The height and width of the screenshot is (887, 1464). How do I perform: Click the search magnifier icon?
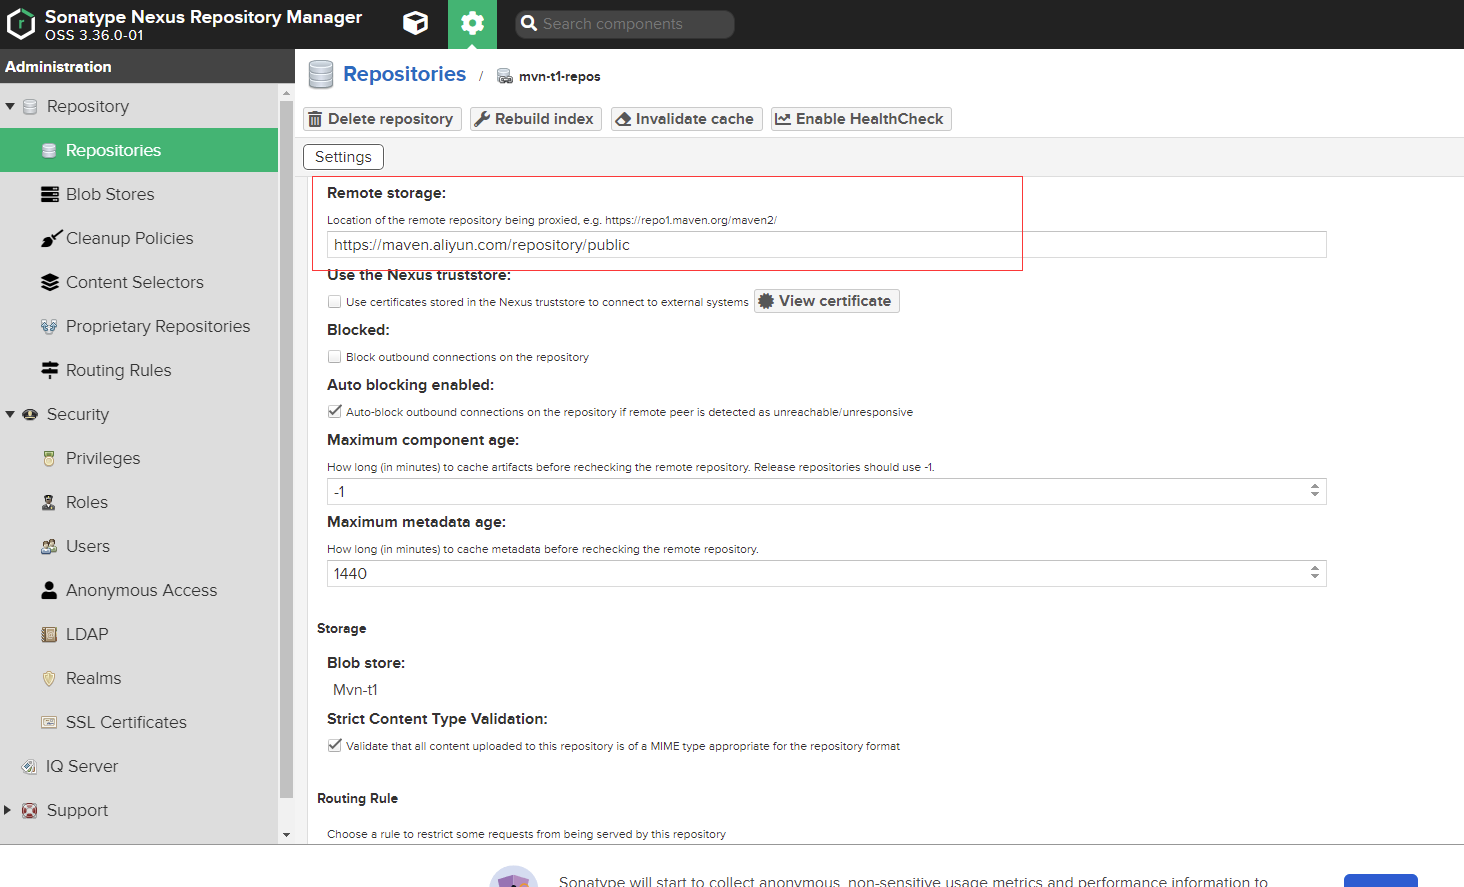tap(528, 24)
